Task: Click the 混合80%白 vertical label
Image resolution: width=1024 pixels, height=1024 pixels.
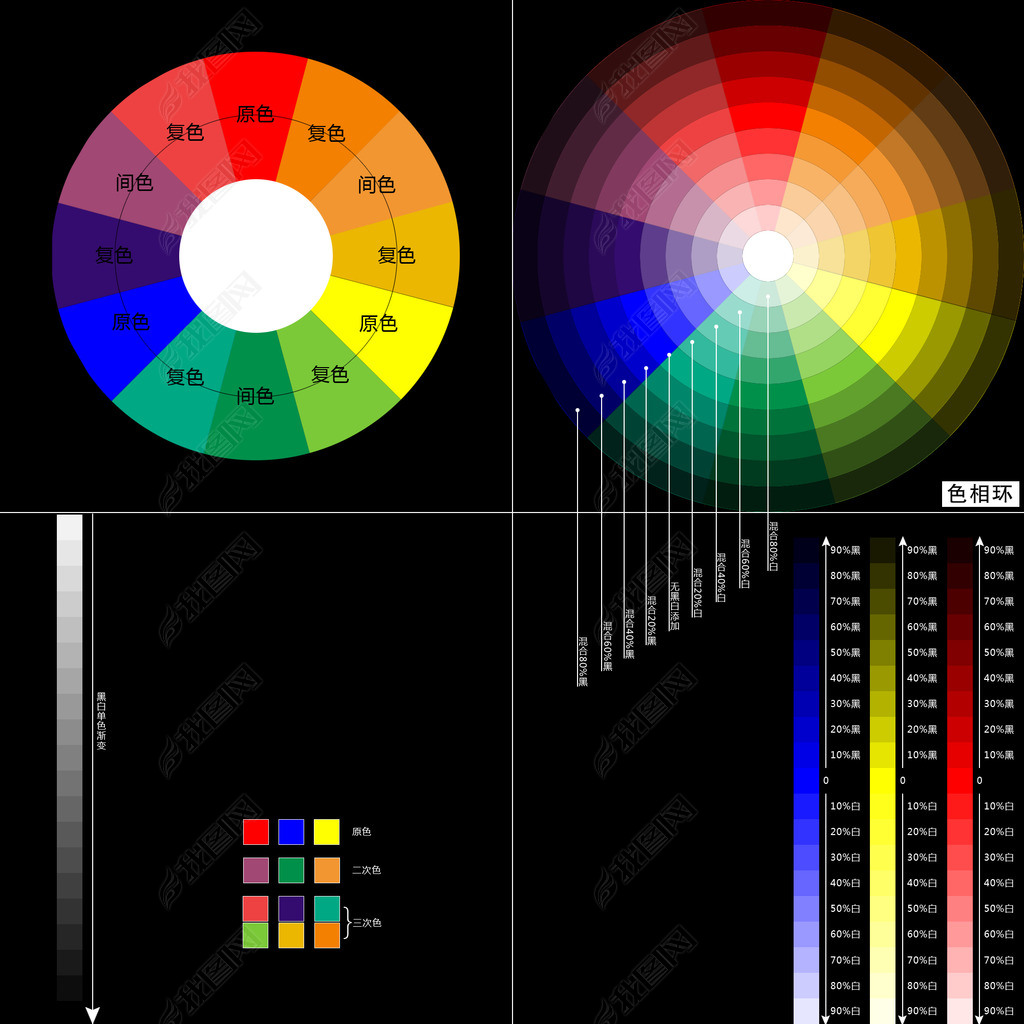Action: (773, 546)
